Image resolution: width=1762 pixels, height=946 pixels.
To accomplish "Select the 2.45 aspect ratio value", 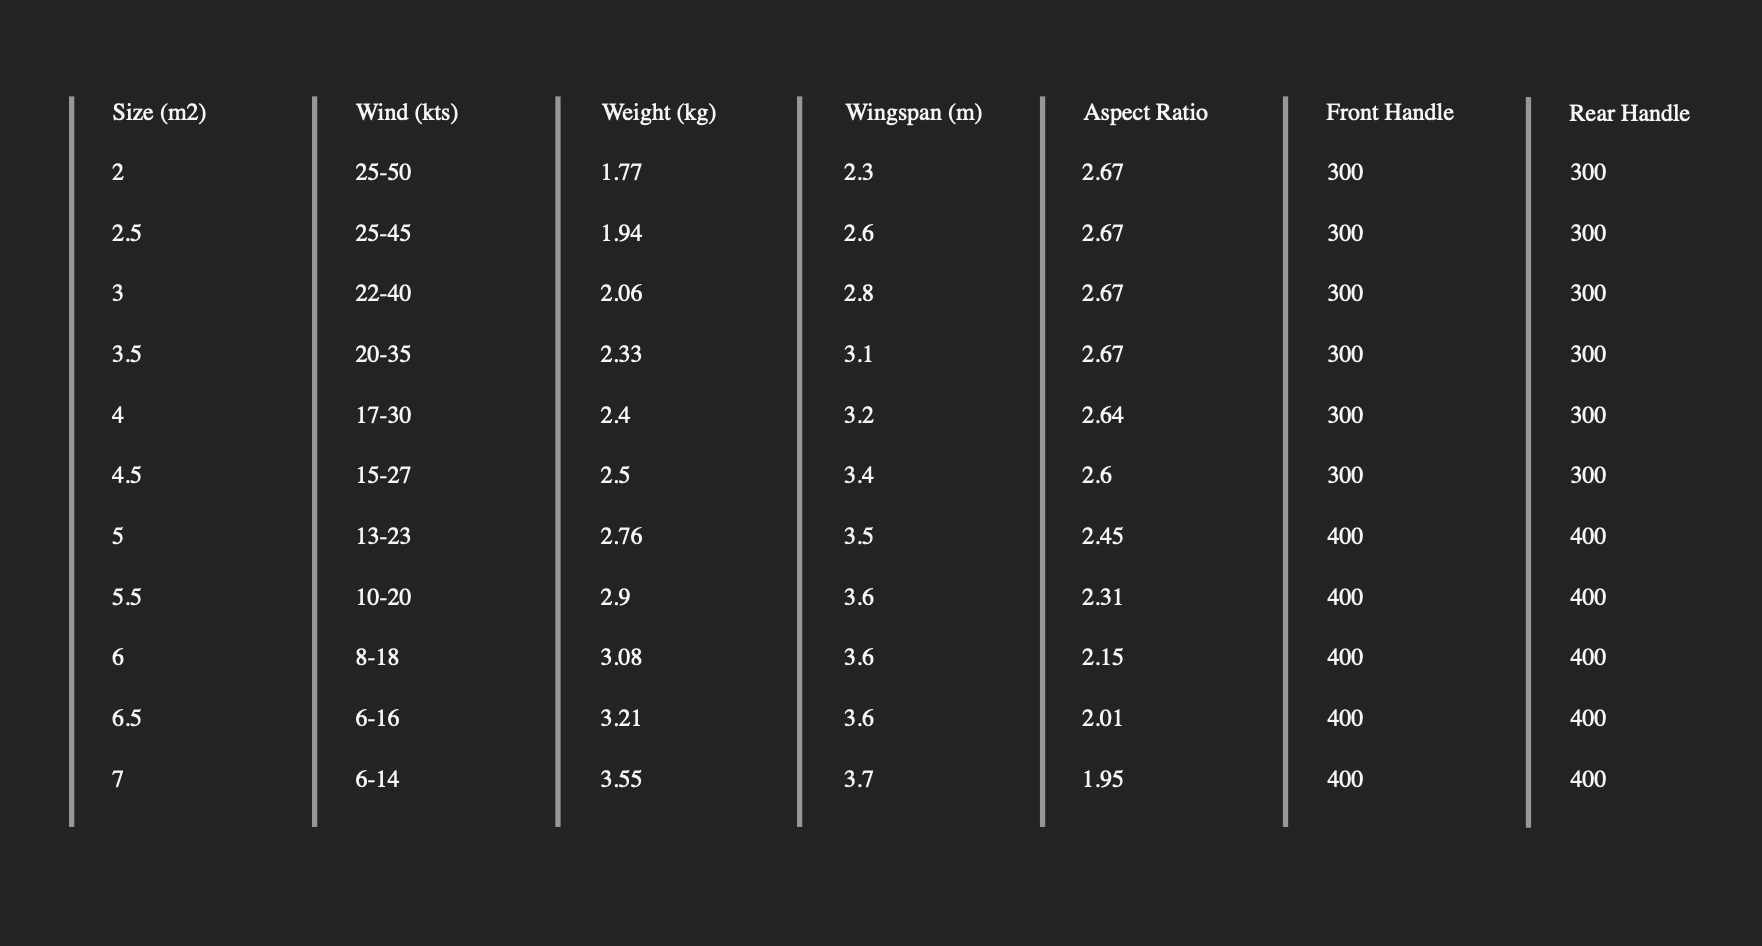I will tap(1103, 536).
